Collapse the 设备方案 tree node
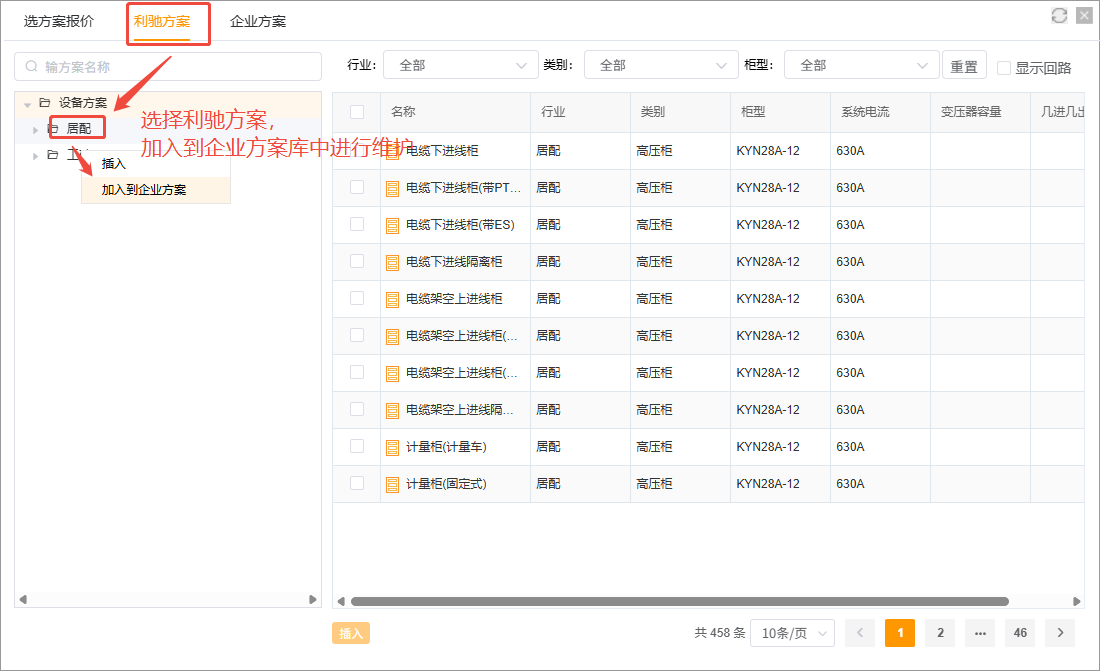 point(27,104)
